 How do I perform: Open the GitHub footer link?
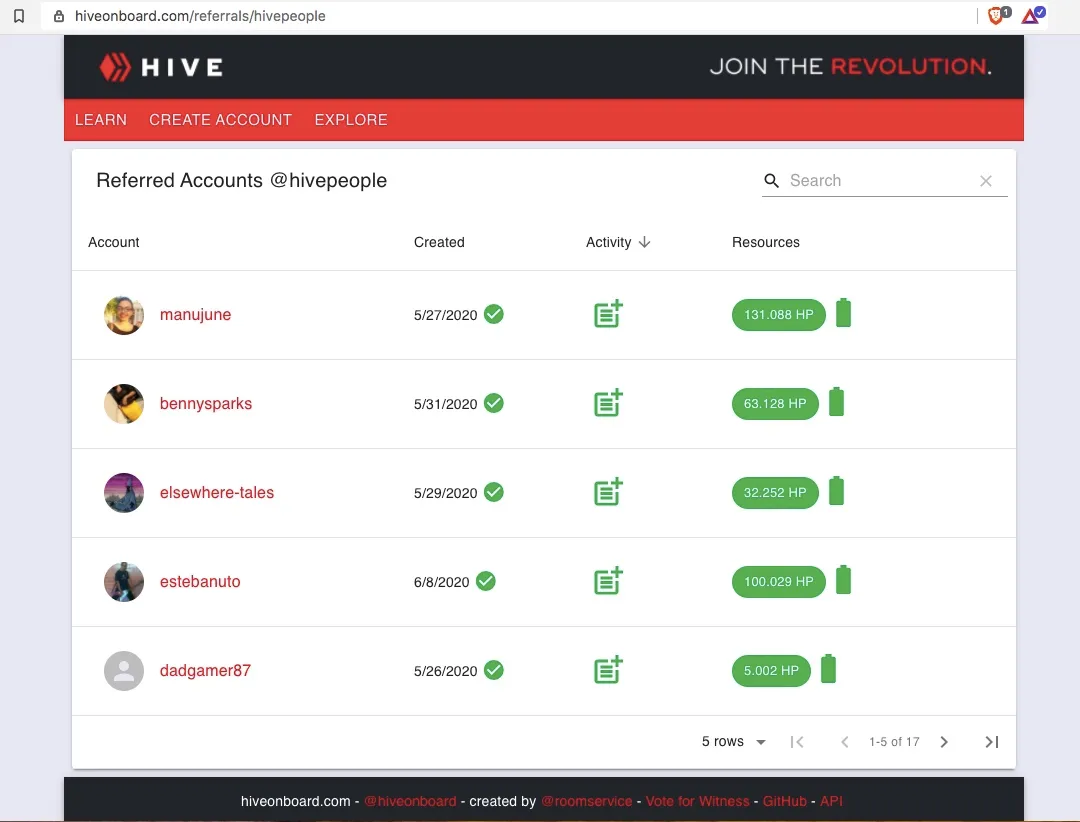(x=785, y=801)
